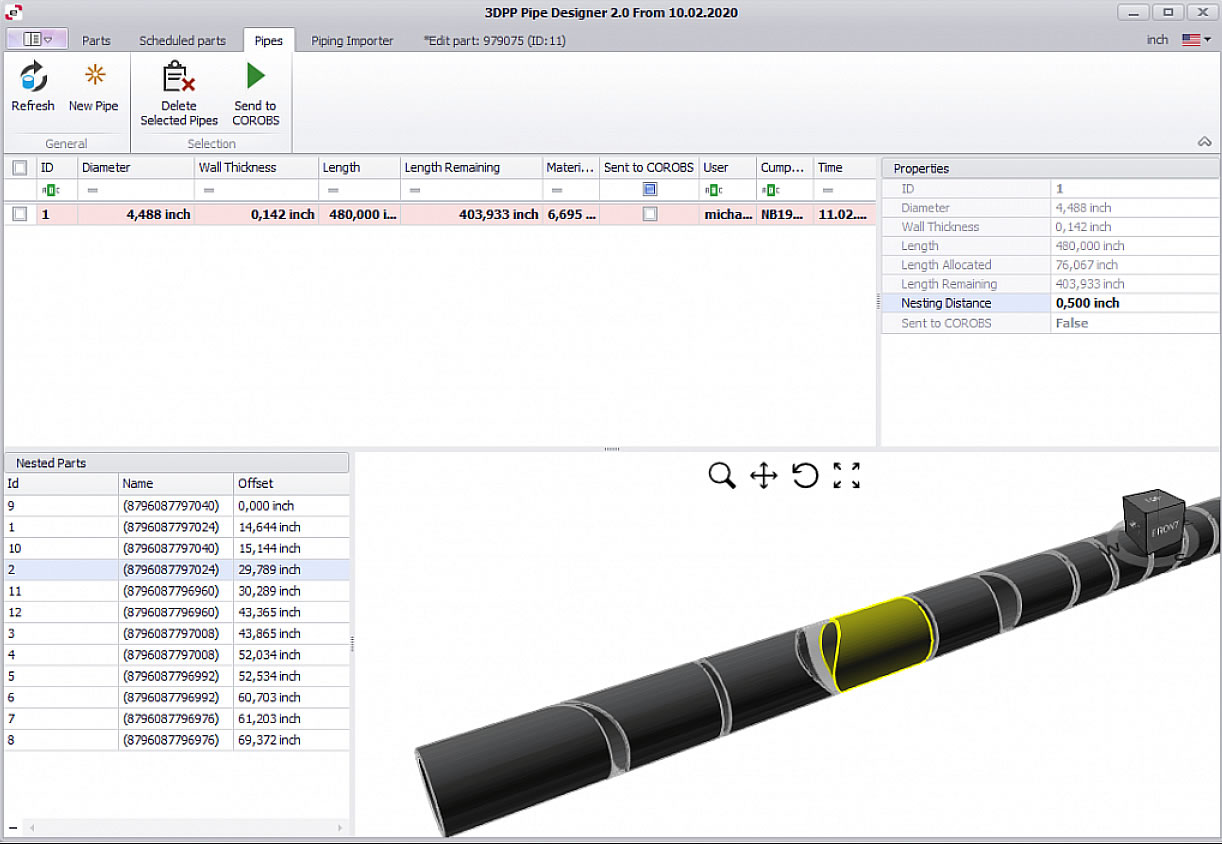
Task: Edit the Nesting Distance value field
Action: [x=1133, y=303]
